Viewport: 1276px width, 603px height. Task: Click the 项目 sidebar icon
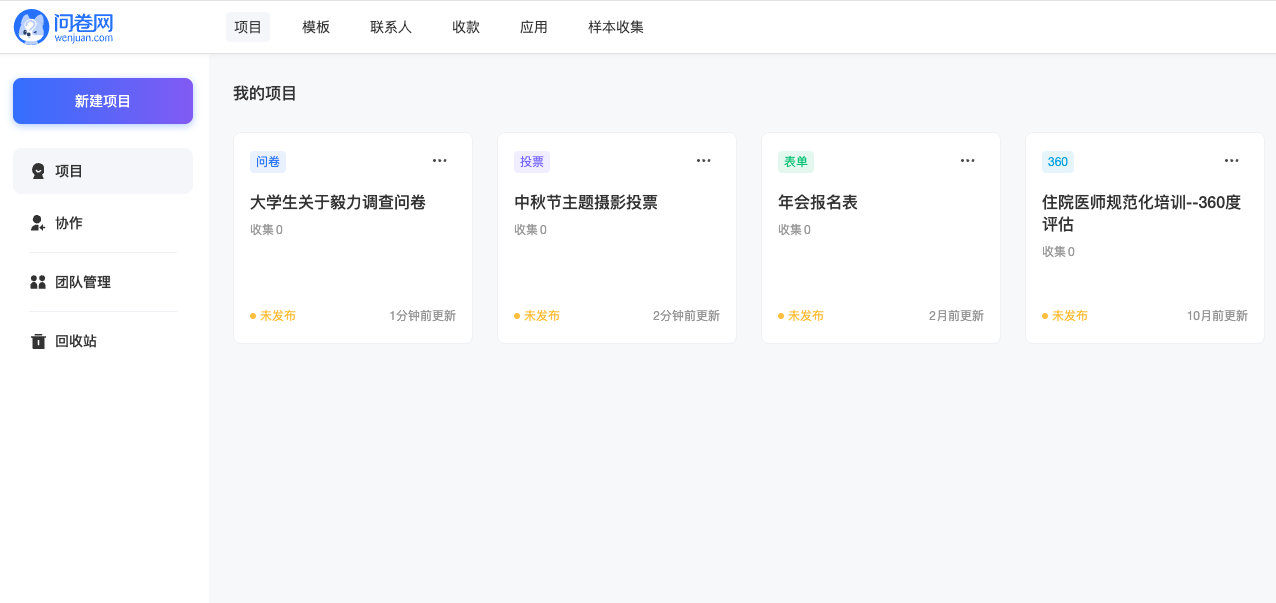click(x=38, y=171)
